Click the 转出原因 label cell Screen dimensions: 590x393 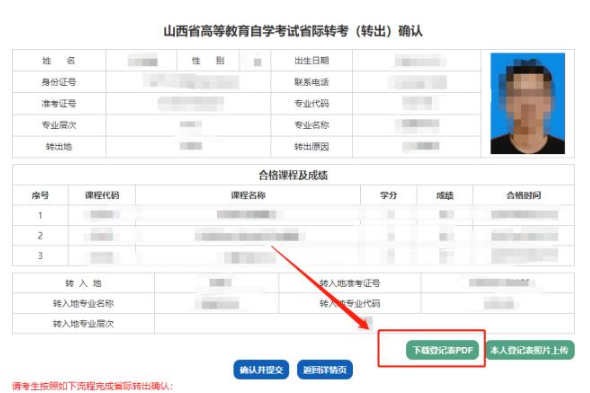coord(312,146)
